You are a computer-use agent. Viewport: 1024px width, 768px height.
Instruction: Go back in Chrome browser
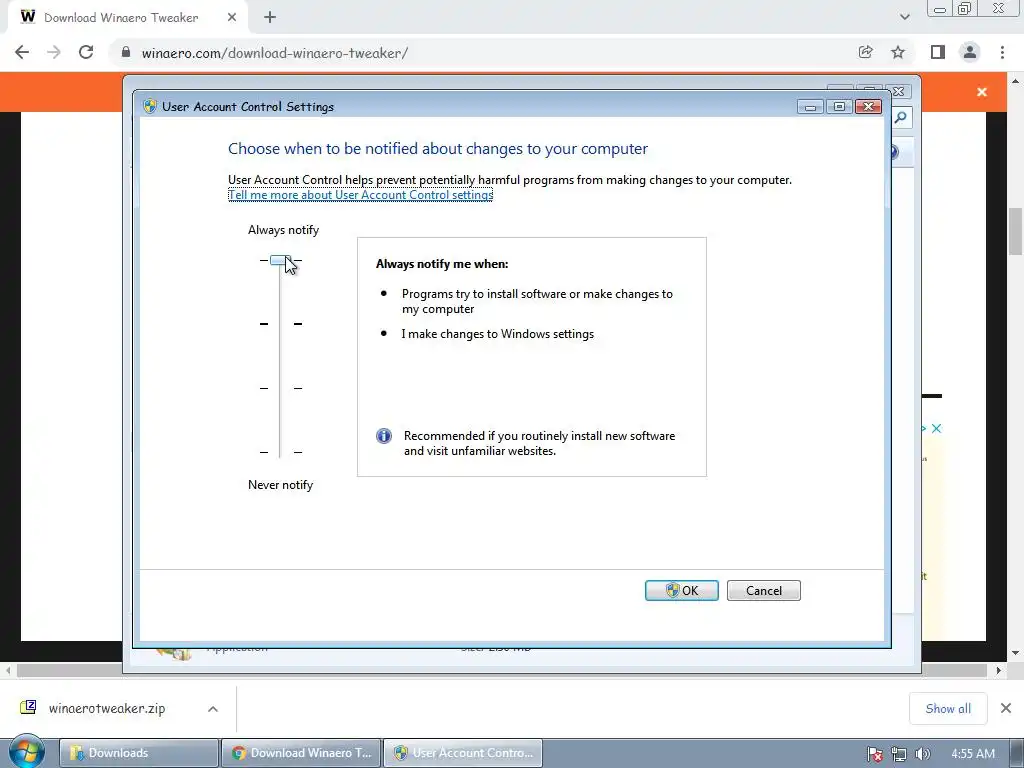pos(22,52)
